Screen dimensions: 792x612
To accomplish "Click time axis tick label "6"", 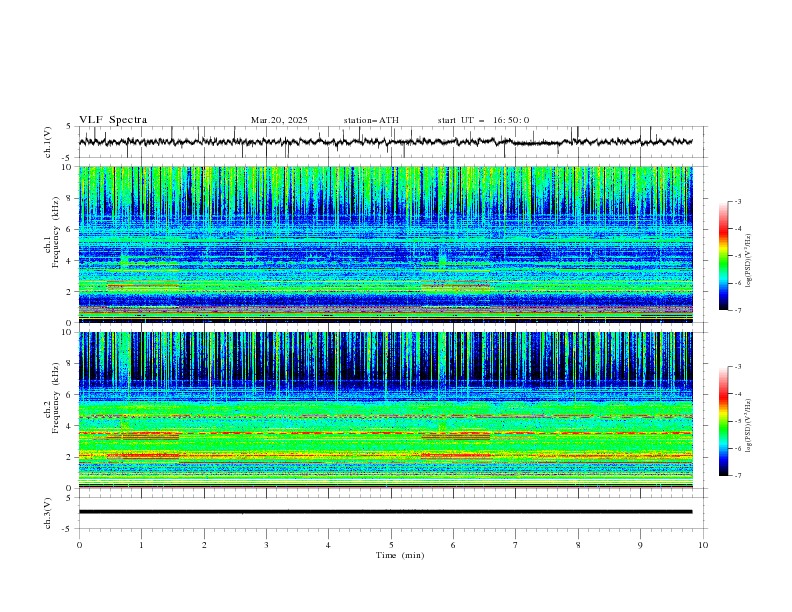I will pos(453,545).
